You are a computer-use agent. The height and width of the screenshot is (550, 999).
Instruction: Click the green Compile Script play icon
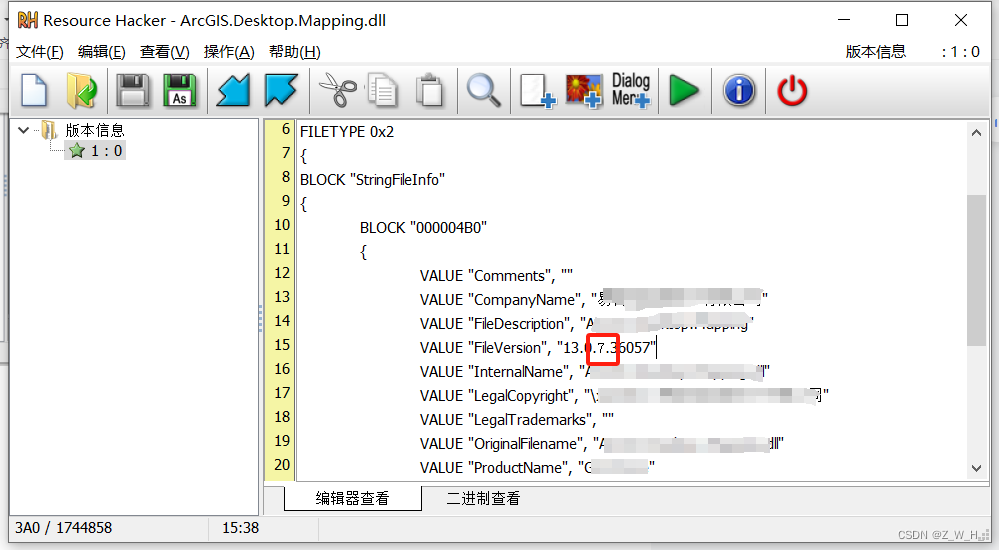[x=684, y=90]
